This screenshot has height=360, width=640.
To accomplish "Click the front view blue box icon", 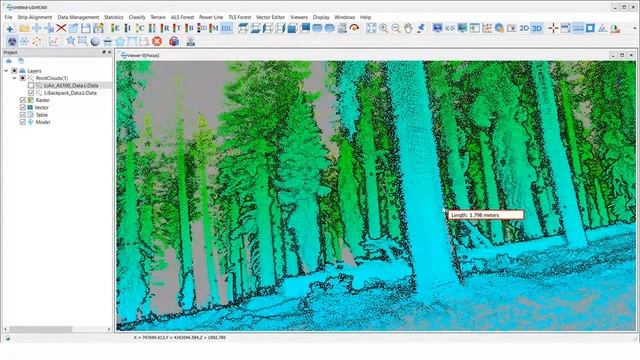I will 292,28.
